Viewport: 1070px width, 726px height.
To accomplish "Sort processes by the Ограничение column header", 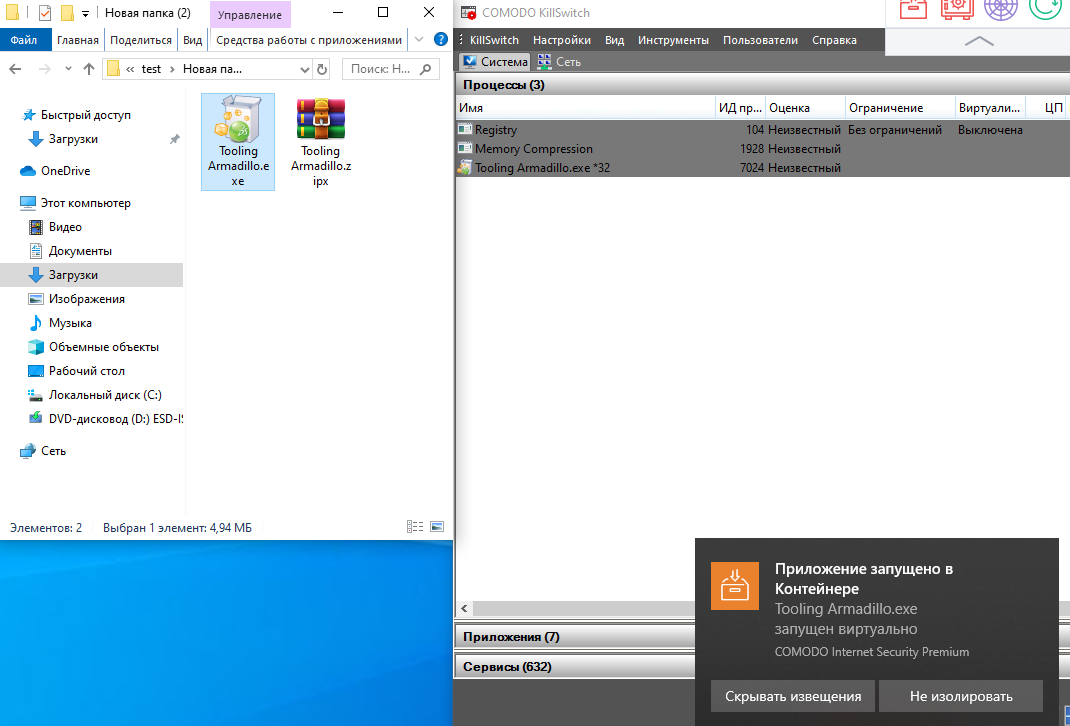I will tap(899, 108).
